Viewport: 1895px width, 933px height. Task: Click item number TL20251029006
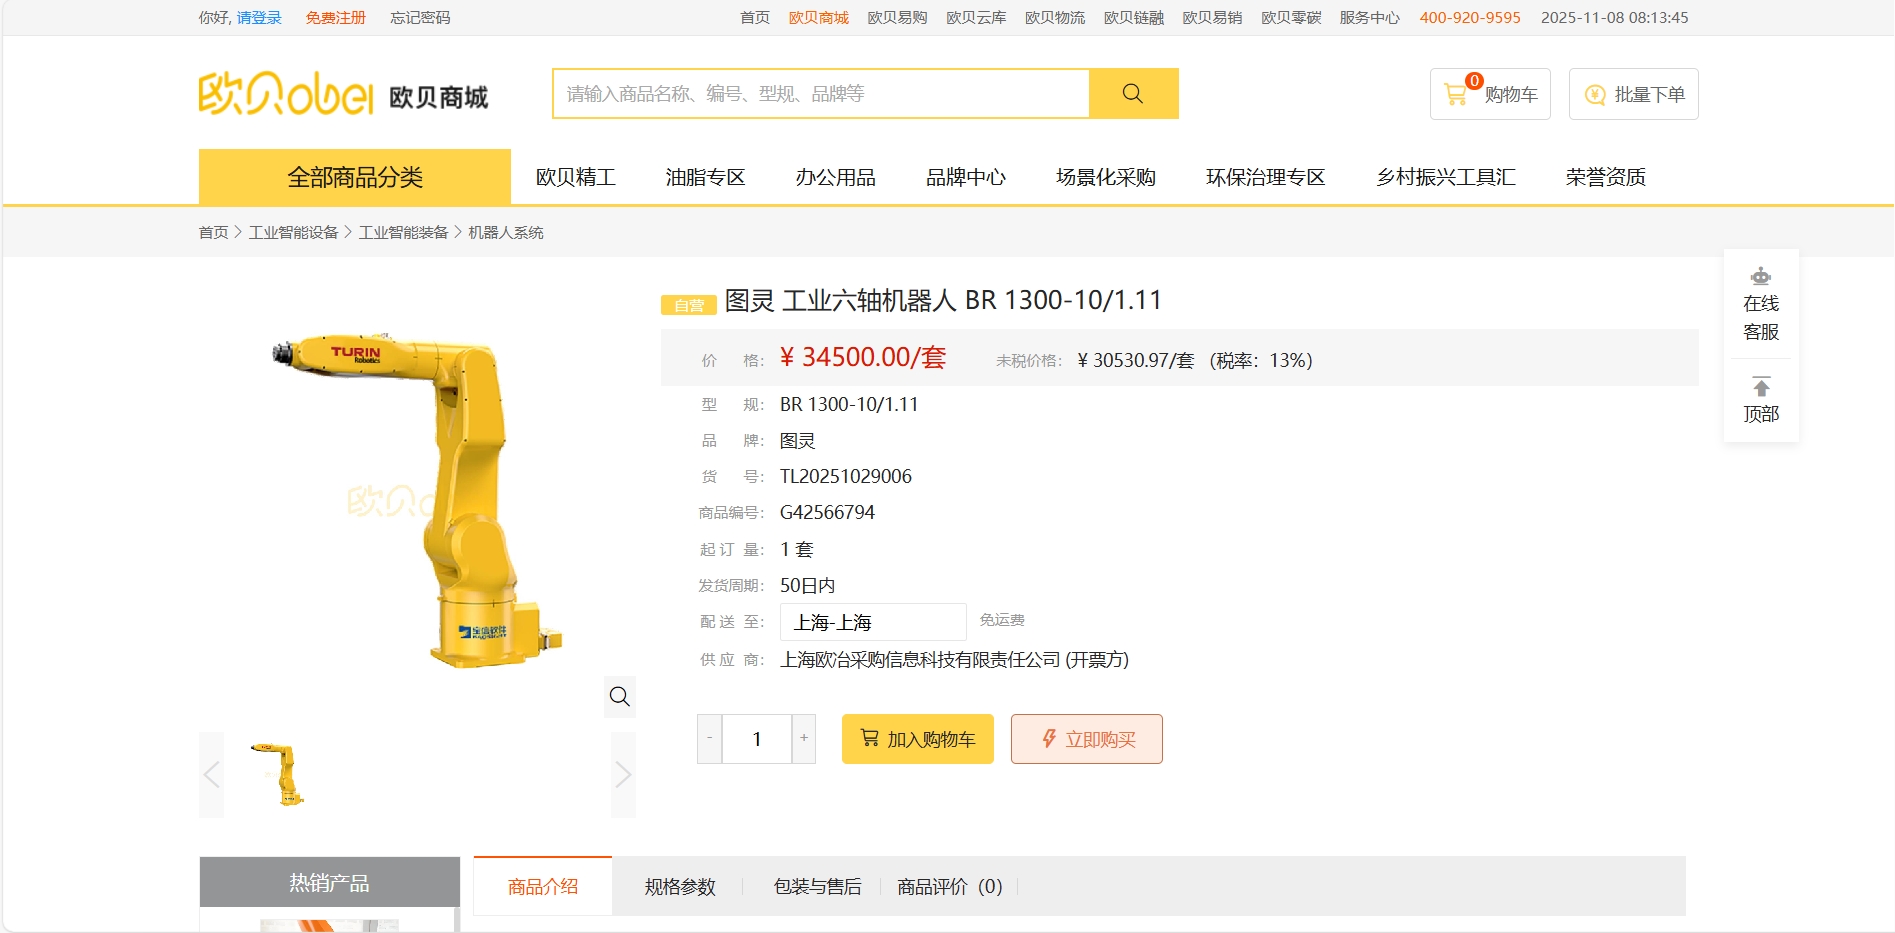click(x=846, y=476)
